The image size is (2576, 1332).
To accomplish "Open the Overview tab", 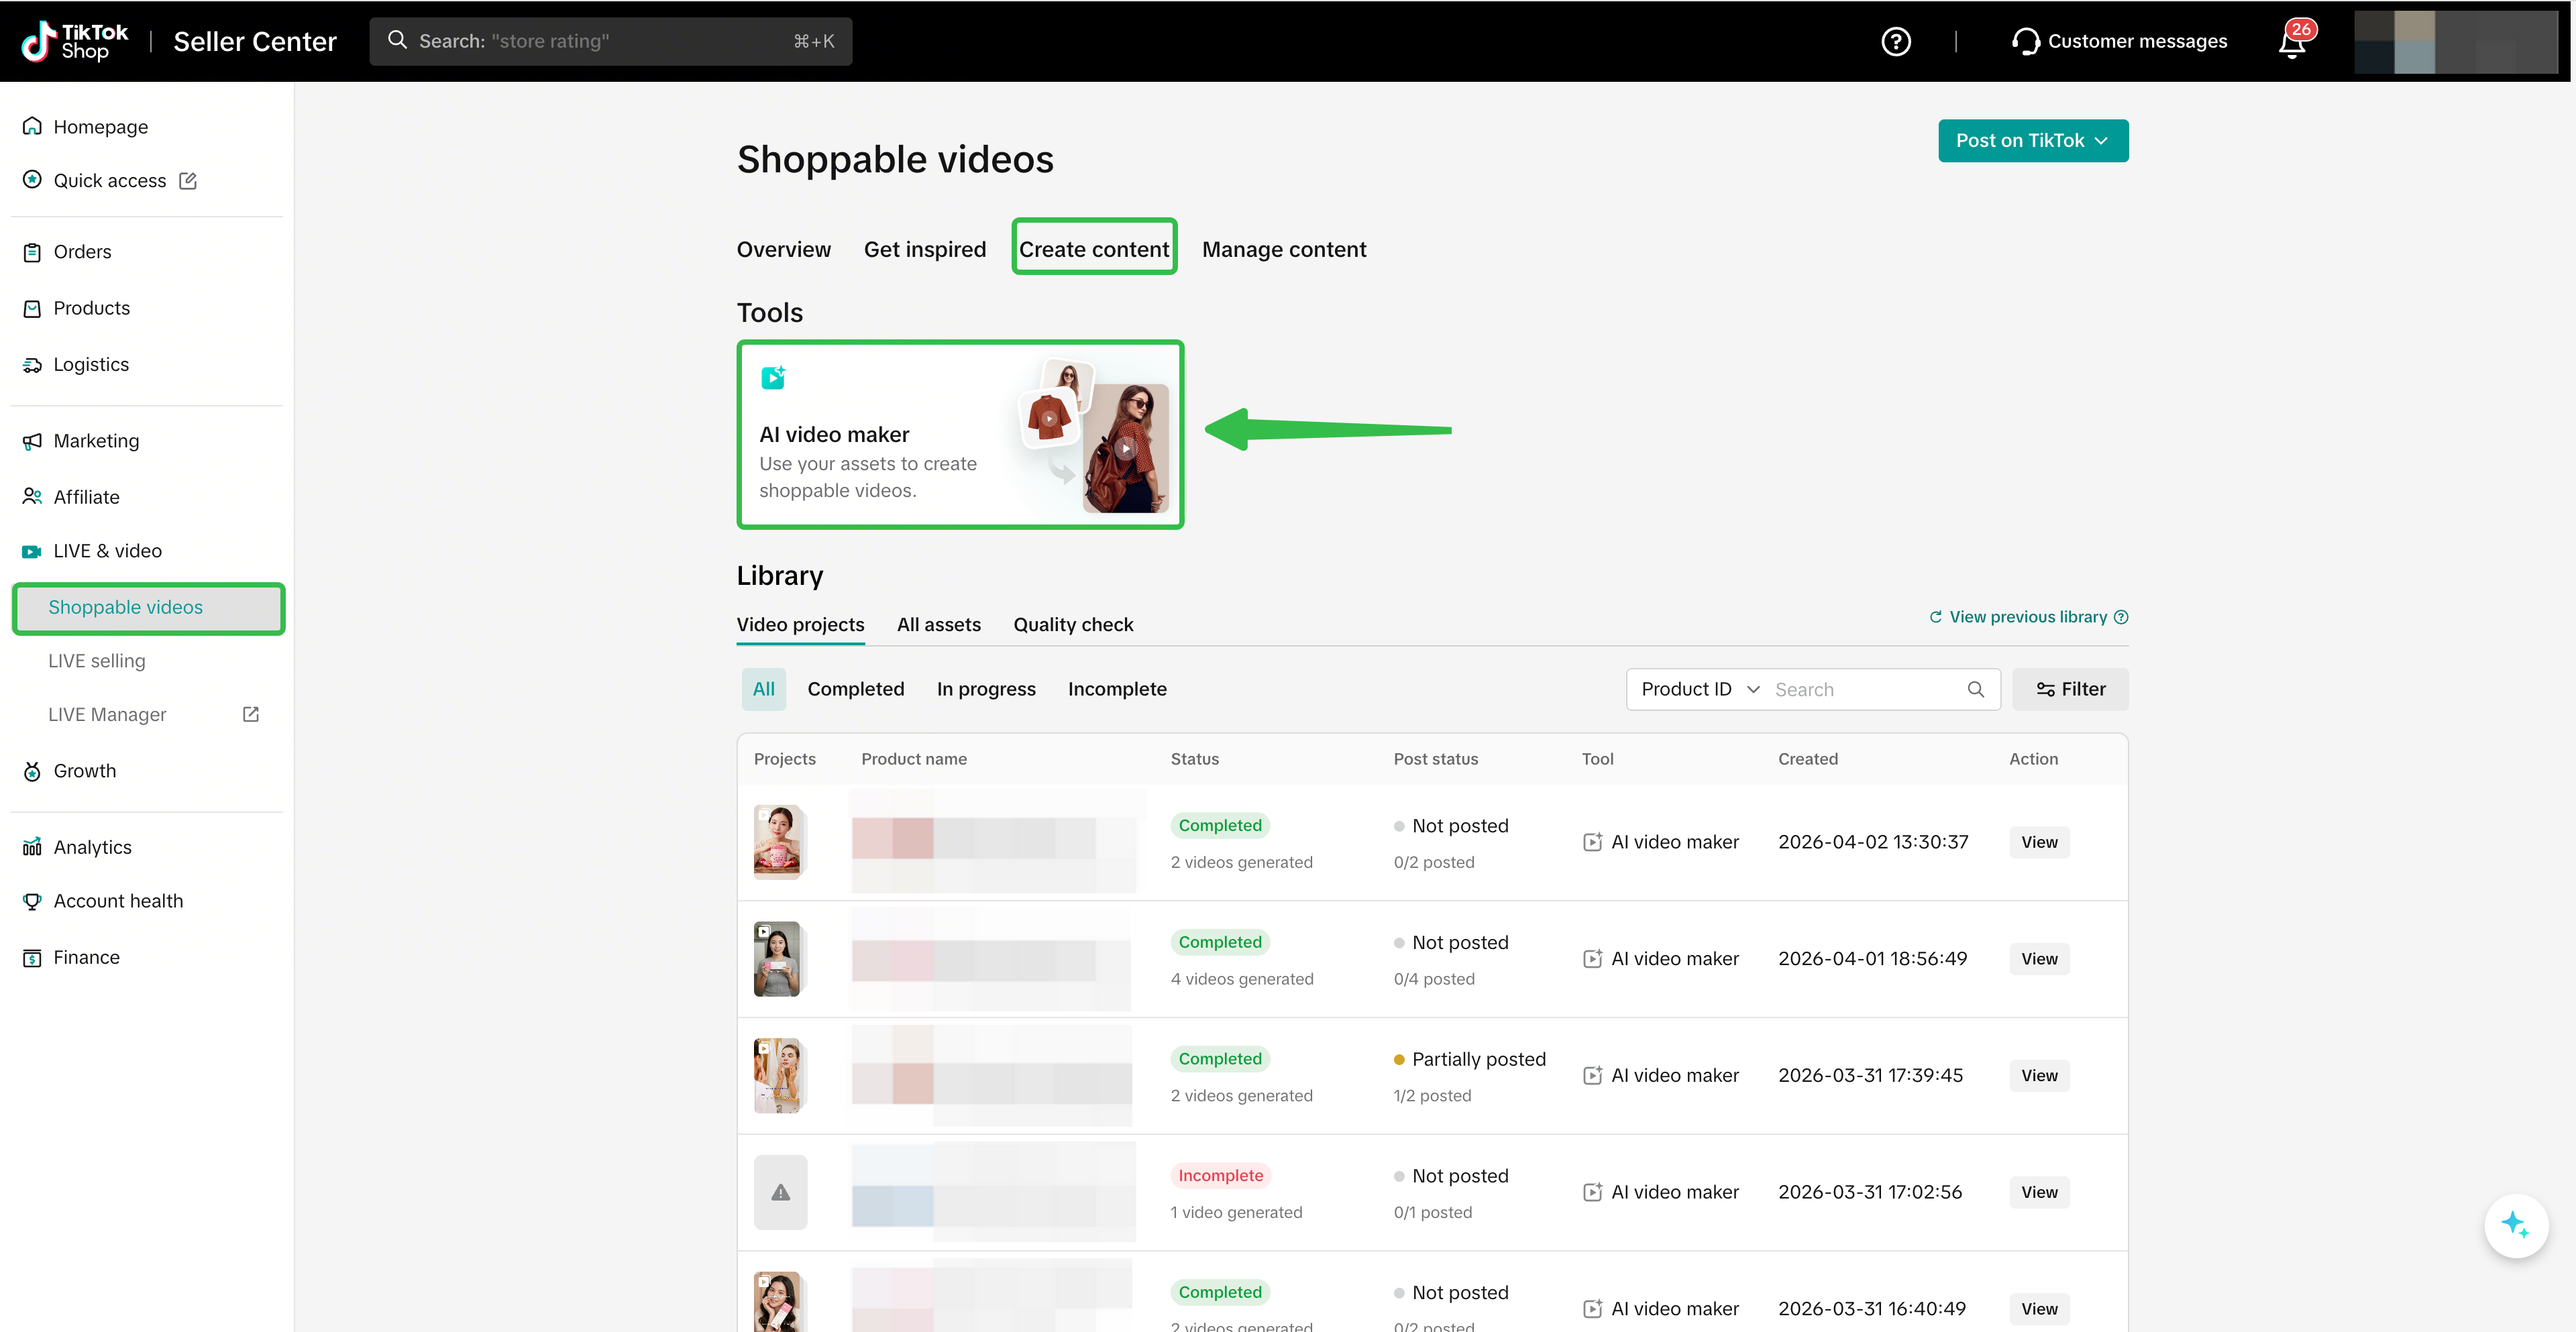I will [x=783, y=249].
